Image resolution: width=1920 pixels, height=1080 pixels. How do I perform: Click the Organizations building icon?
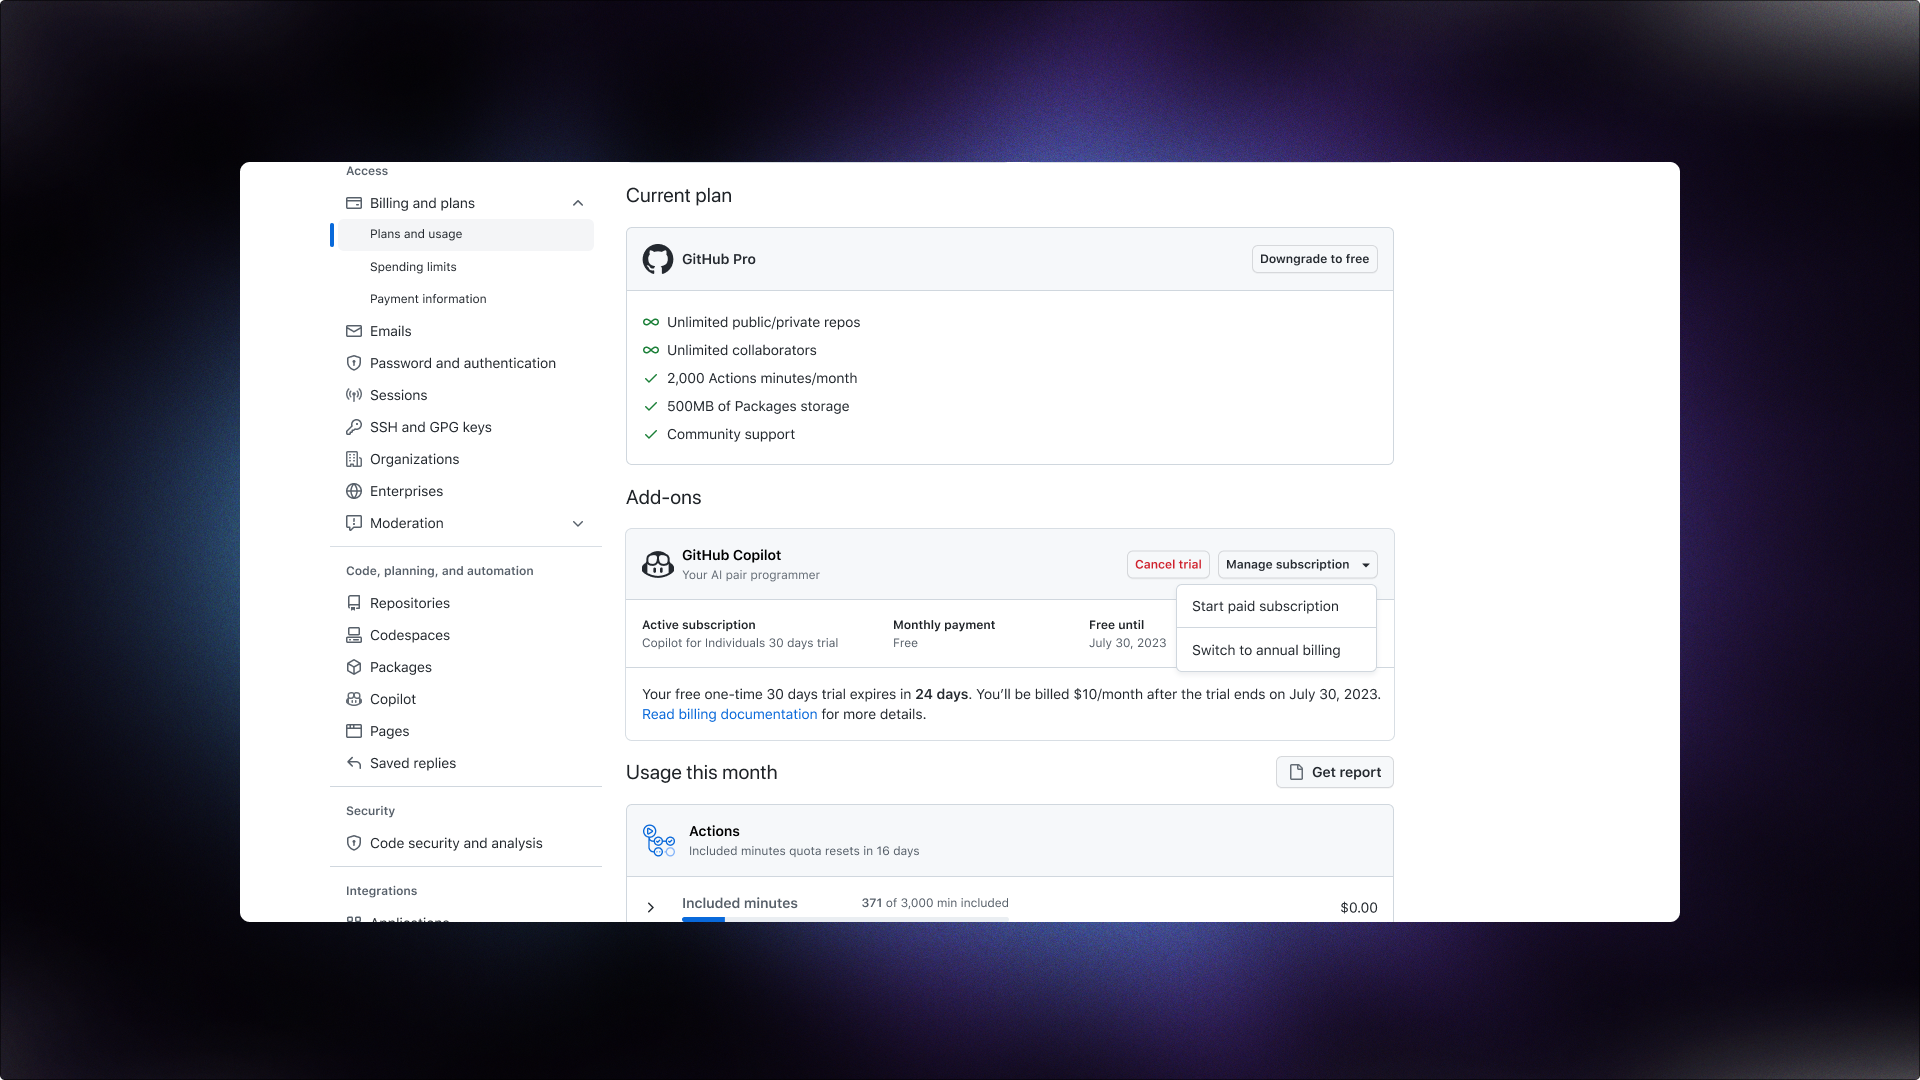click(x=354, y=459)
